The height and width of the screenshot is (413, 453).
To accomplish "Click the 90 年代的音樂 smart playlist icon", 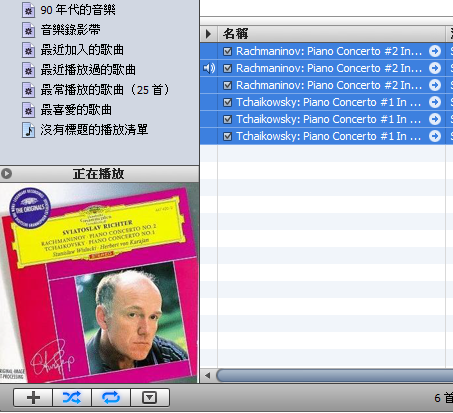I will [28, 10].
